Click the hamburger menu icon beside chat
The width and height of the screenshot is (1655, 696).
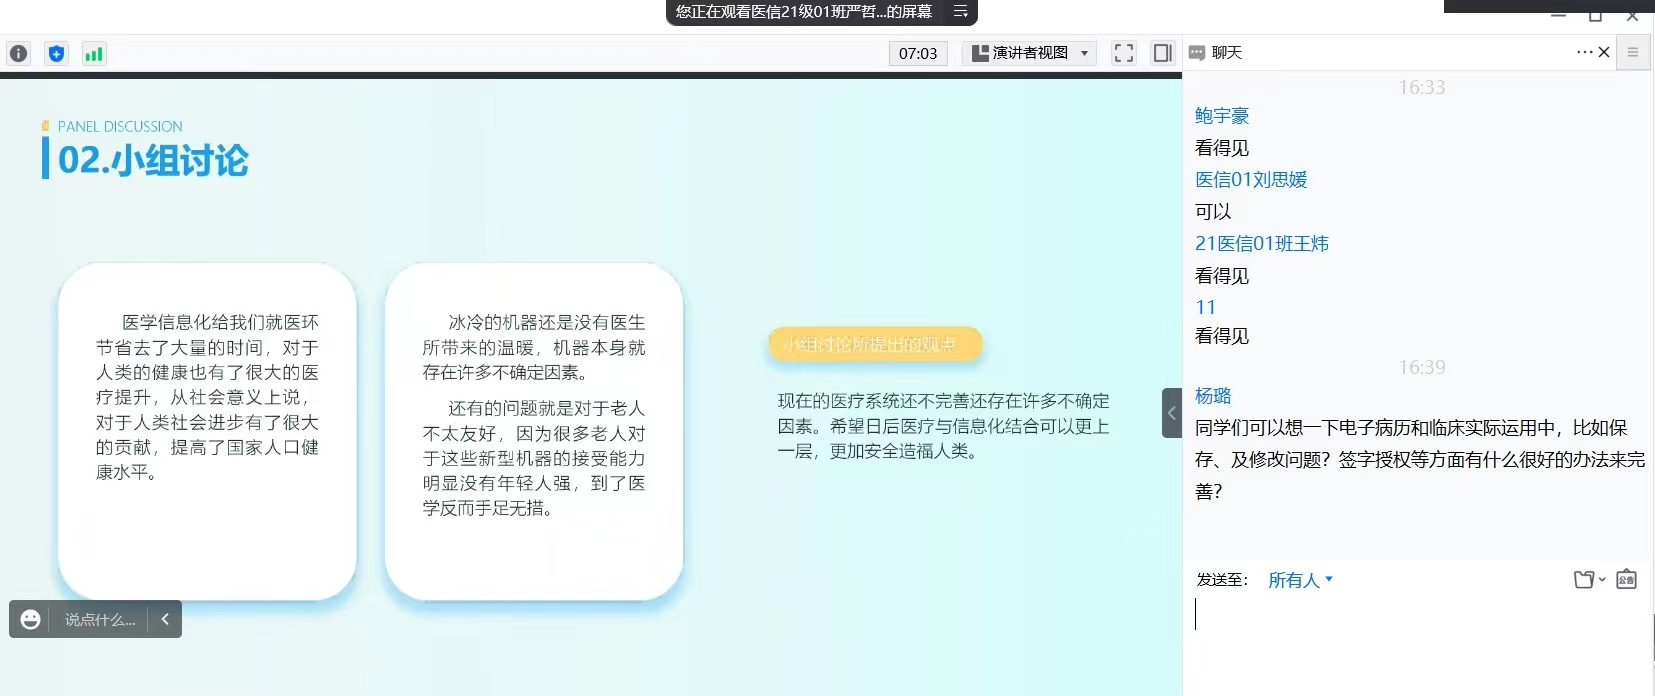coord(1633,52)
